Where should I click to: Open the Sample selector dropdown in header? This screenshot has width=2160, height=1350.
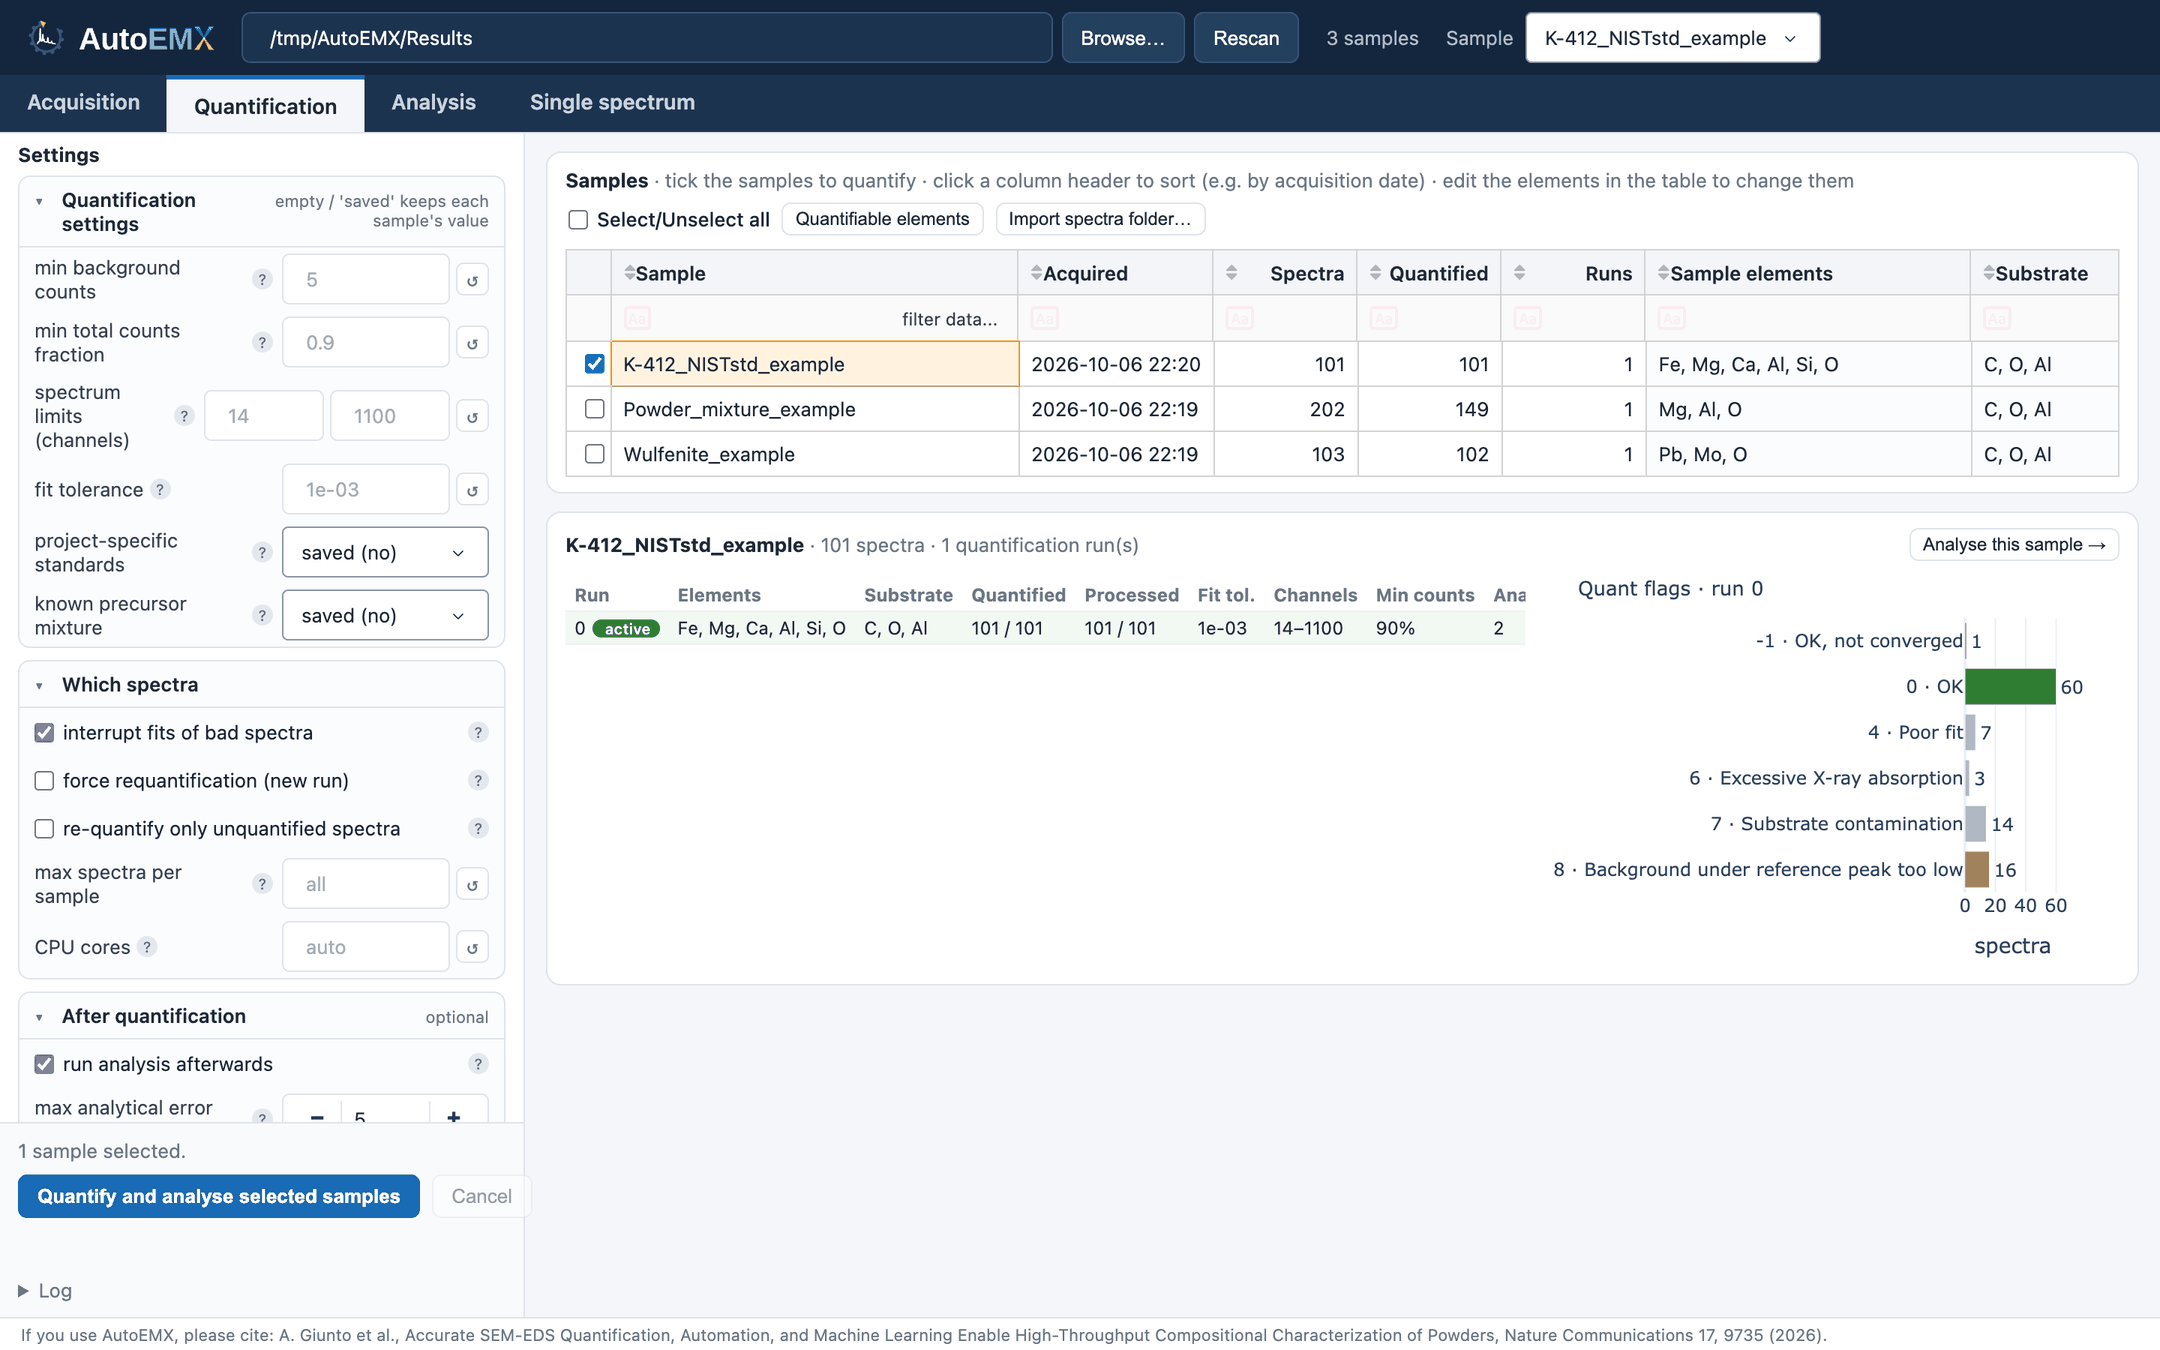coord(1672,38)
